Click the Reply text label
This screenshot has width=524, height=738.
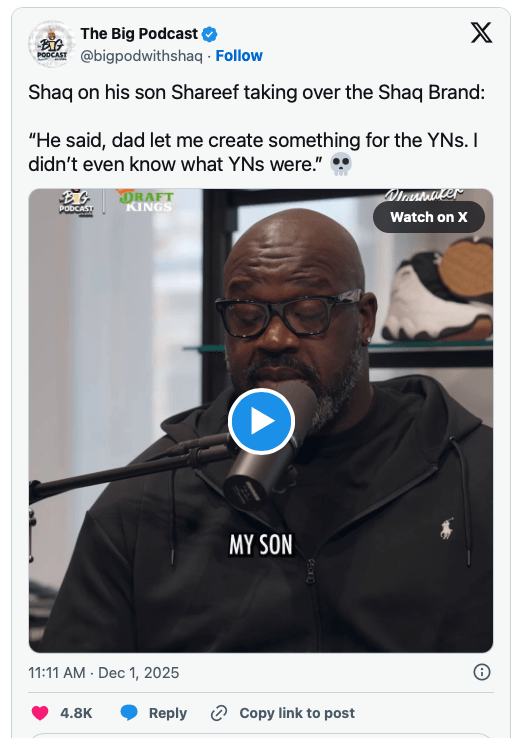click(x=168, y=713)
